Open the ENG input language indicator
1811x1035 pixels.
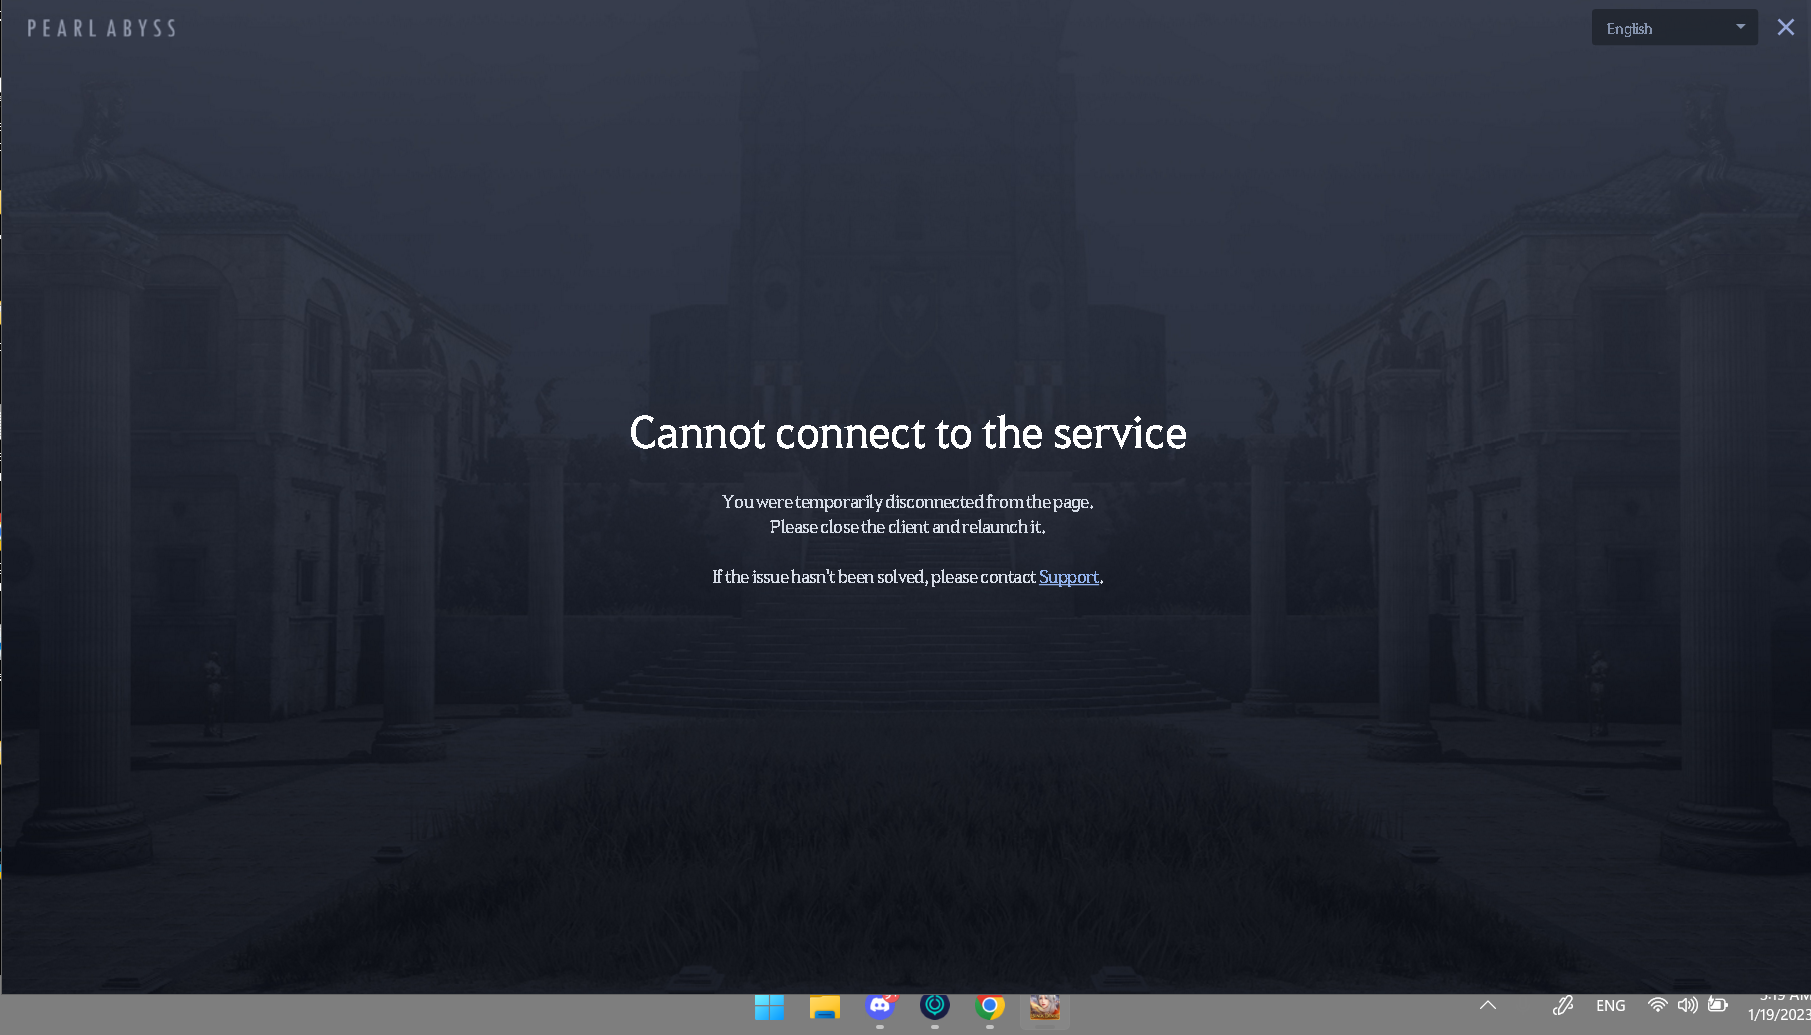(x=1611, y=1006)
